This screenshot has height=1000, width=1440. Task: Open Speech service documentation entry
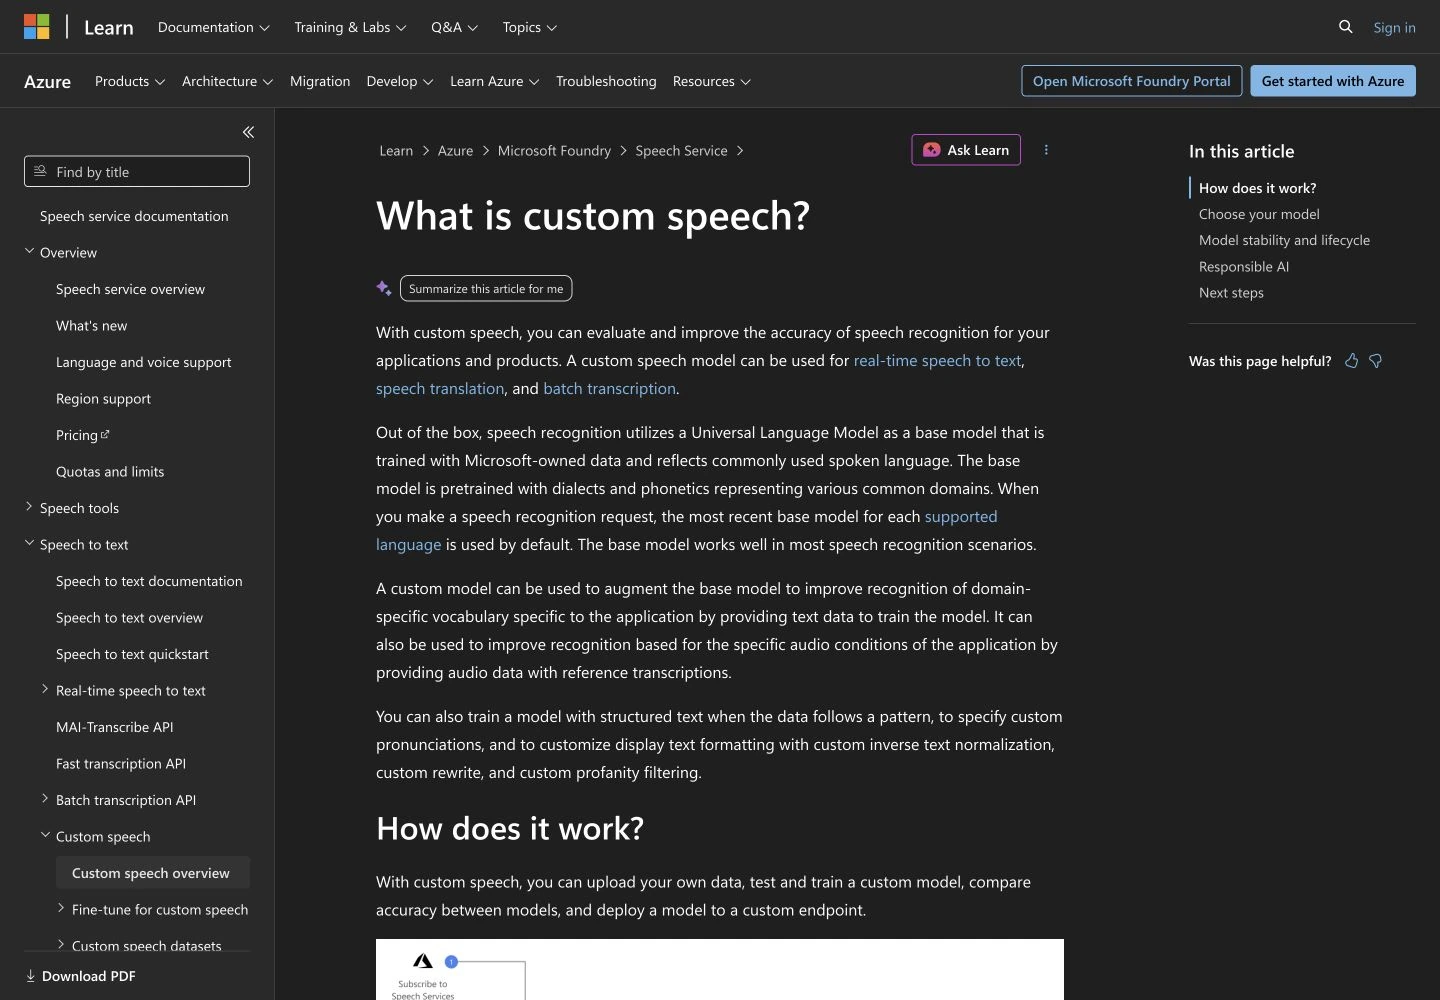(134, 216)
